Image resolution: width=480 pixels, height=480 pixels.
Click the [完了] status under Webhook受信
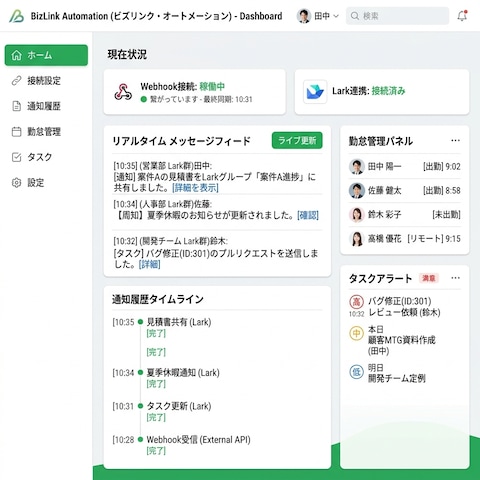[x=156, y=451]
